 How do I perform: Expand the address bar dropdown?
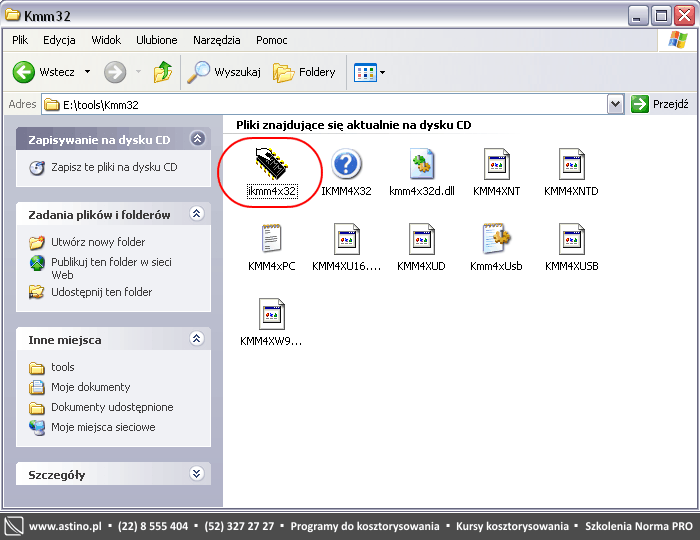coord(615,104)
